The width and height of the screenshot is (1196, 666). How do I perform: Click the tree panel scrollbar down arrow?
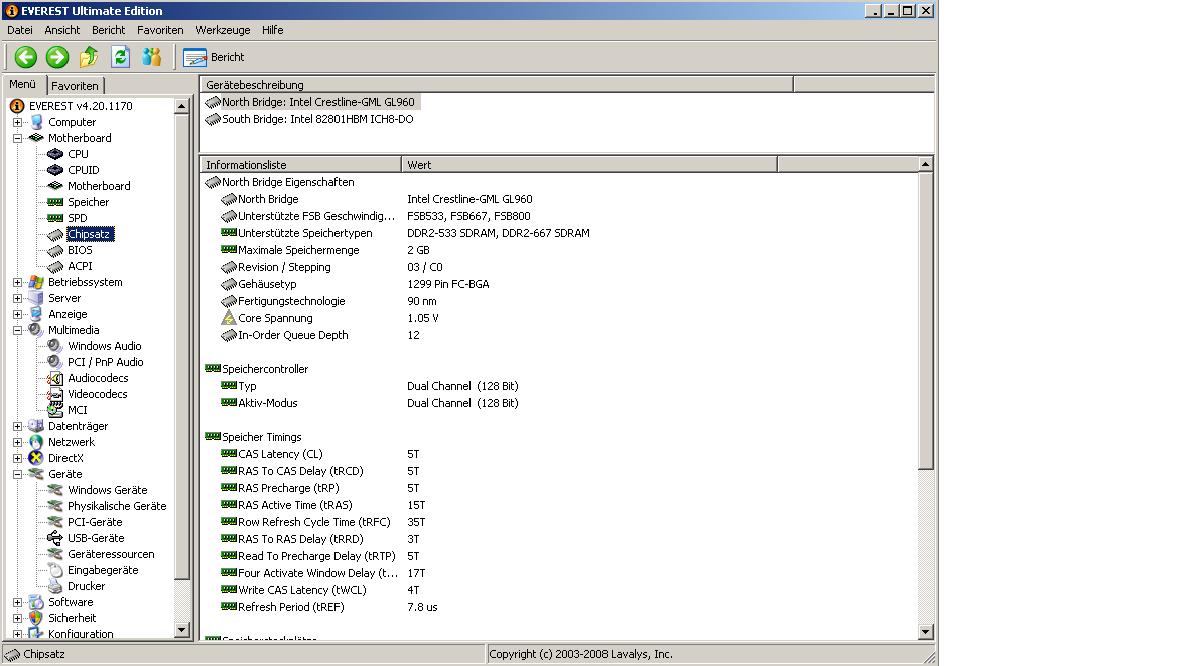182,630
